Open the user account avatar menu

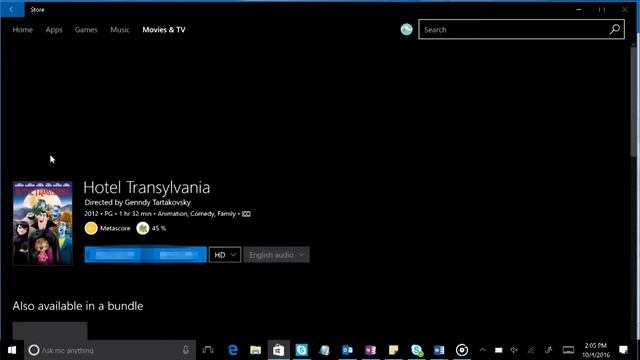407,29
